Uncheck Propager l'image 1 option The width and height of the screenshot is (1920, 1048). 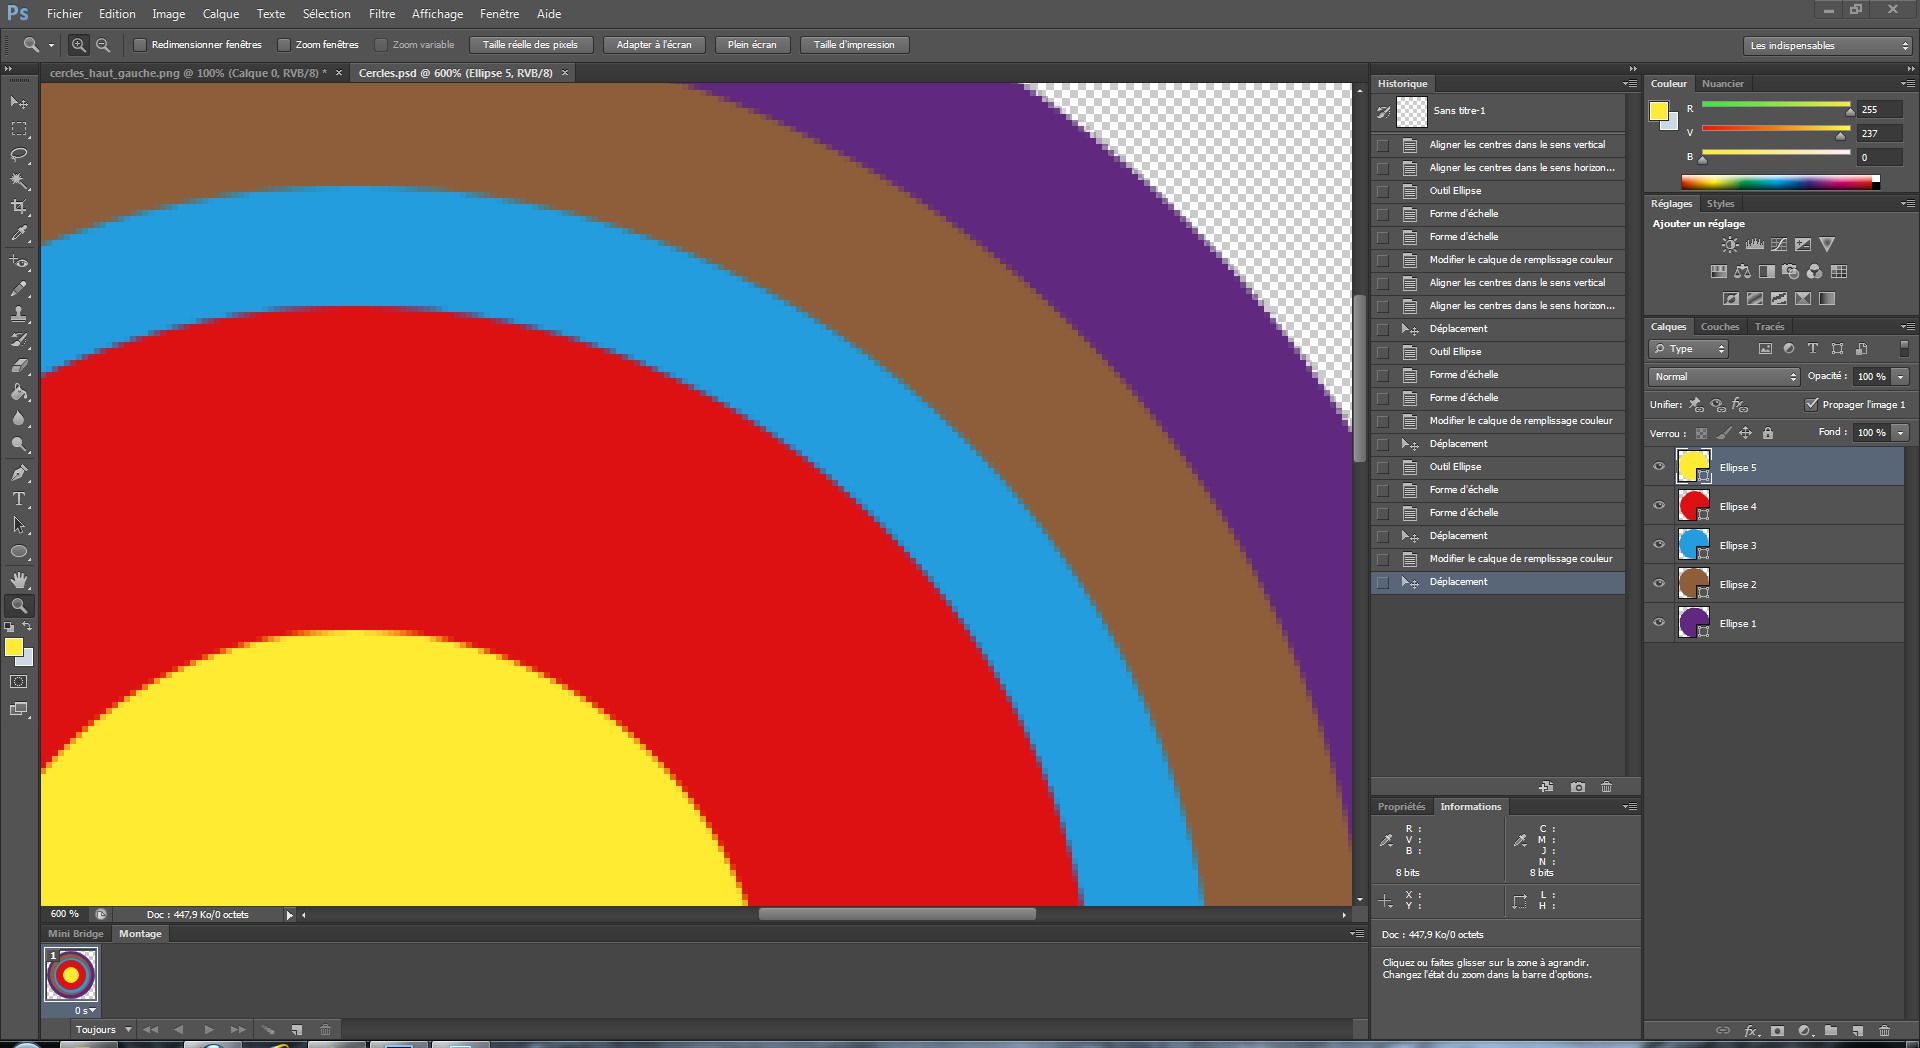tap(1811, 404)
